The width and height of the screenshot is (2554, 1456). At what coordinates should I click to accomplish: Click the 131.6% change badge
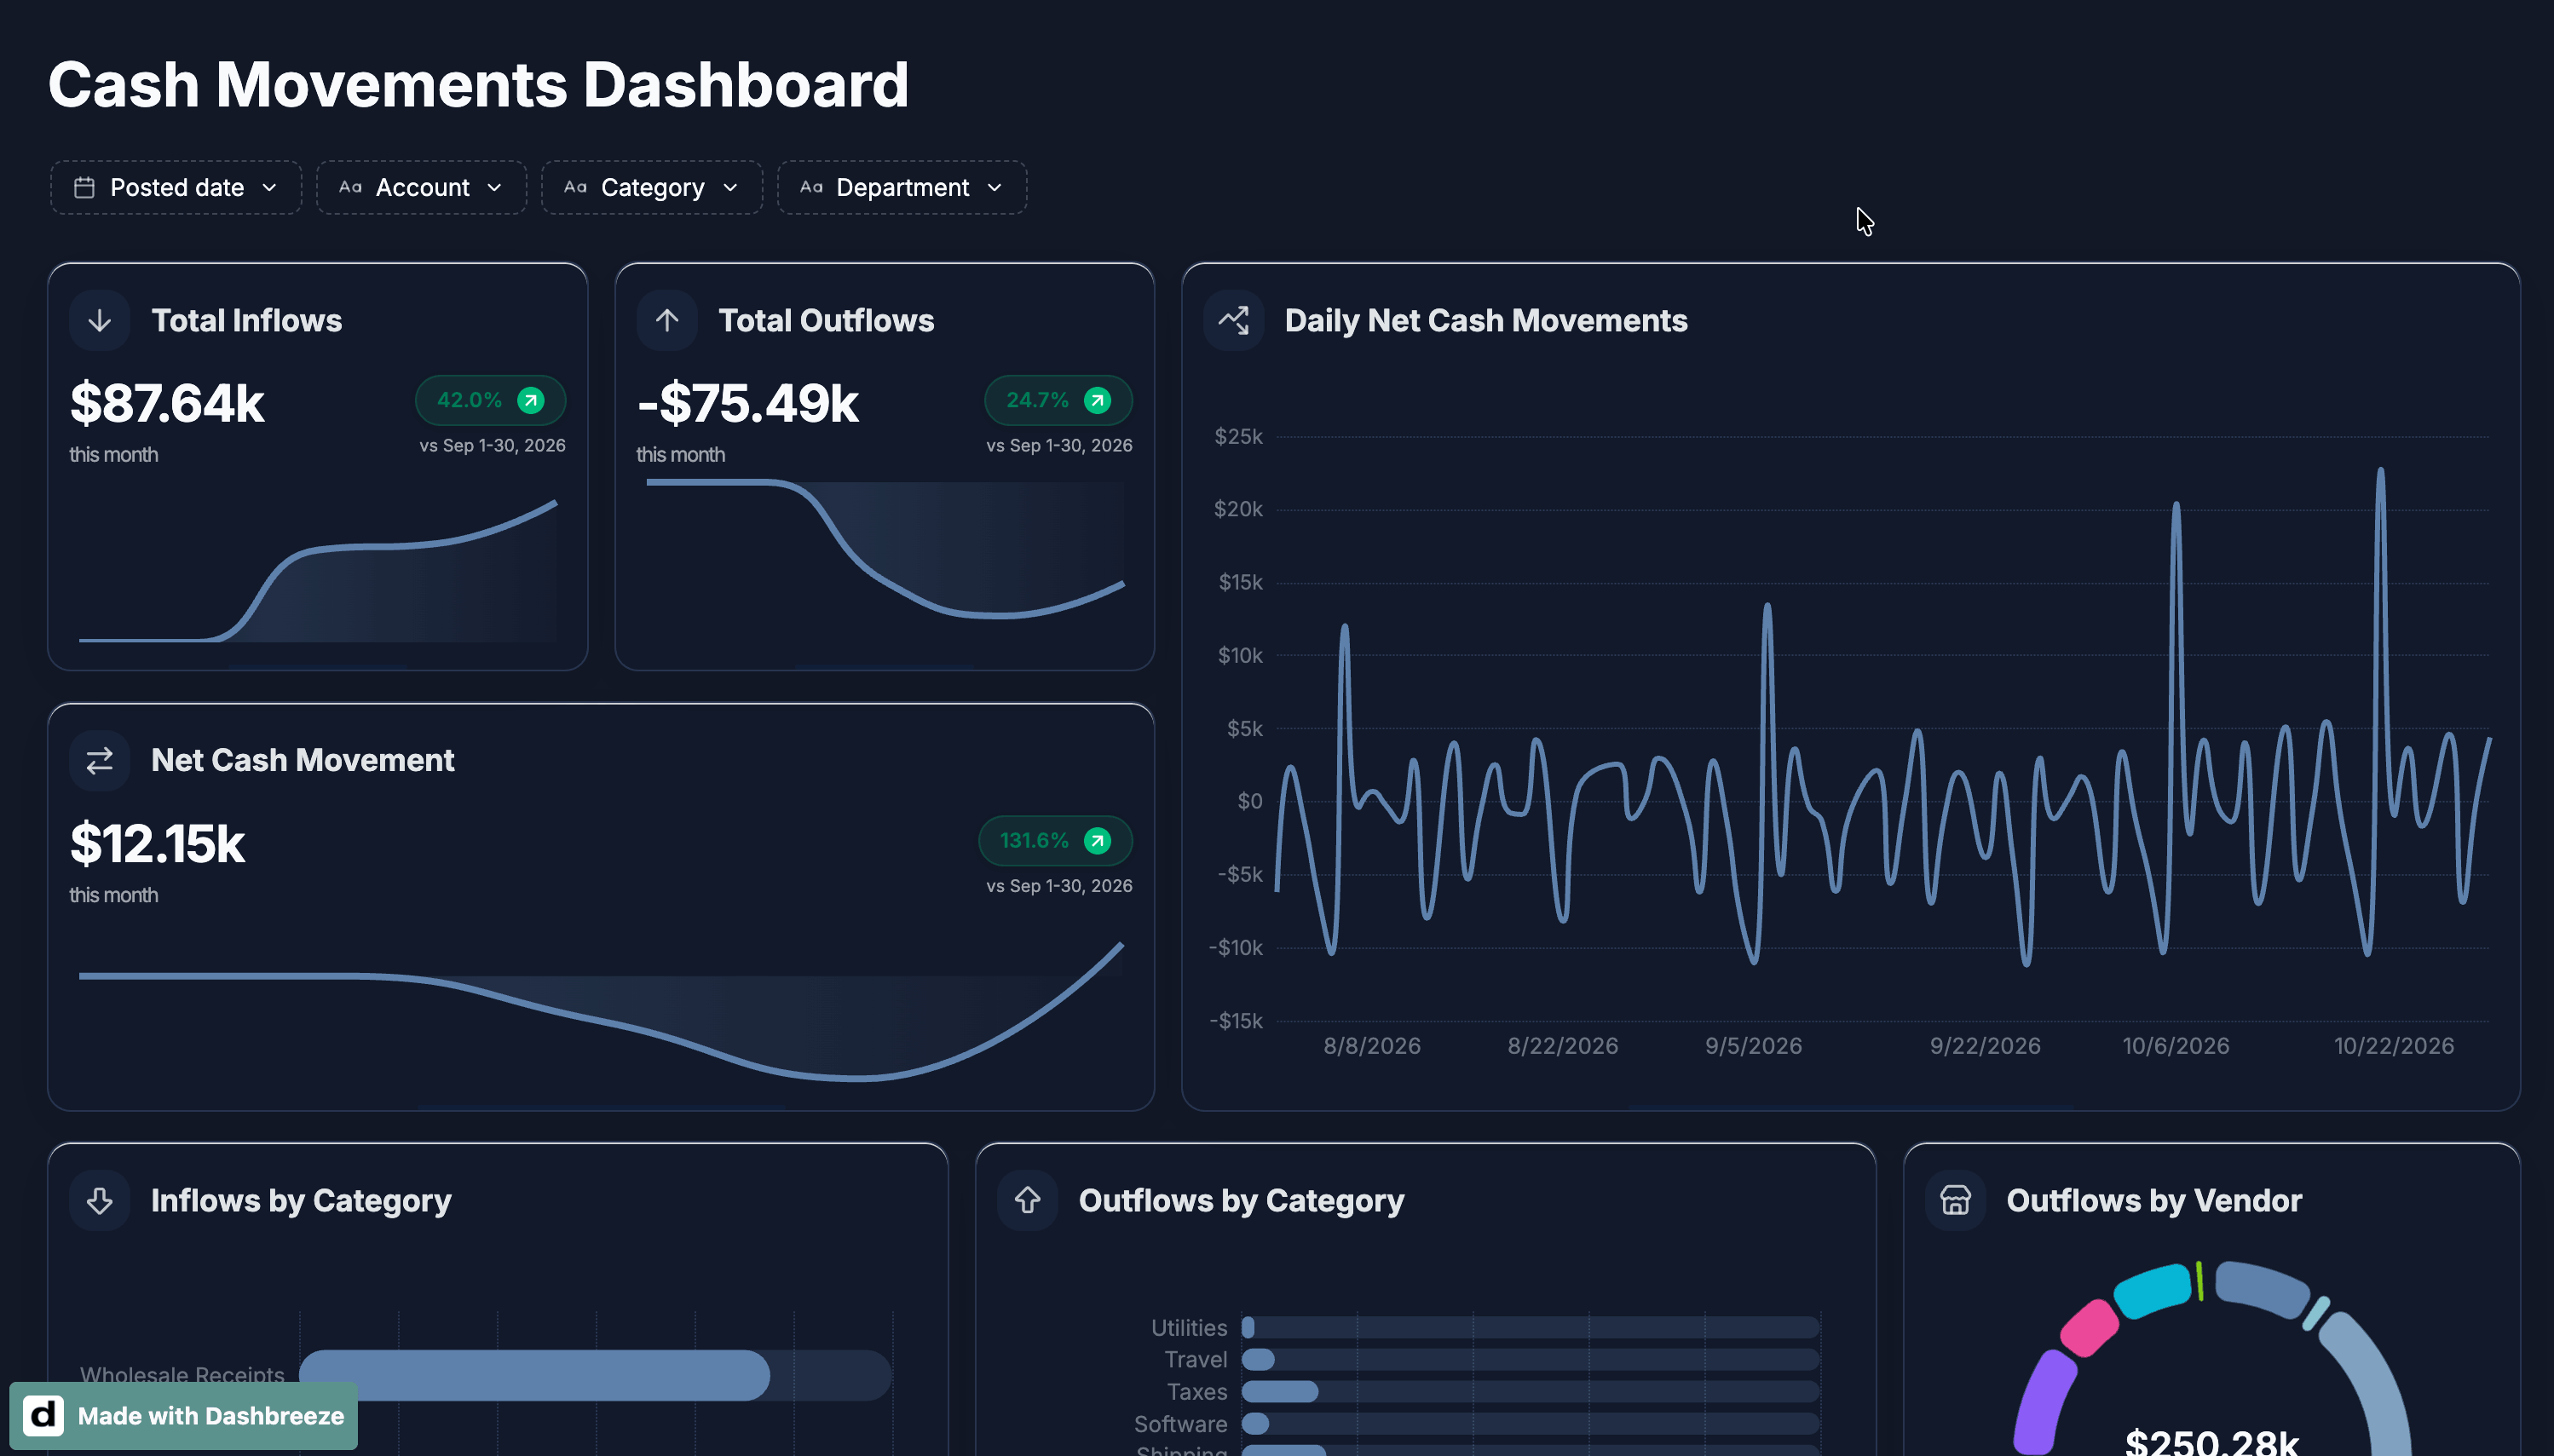[1055, 841]
